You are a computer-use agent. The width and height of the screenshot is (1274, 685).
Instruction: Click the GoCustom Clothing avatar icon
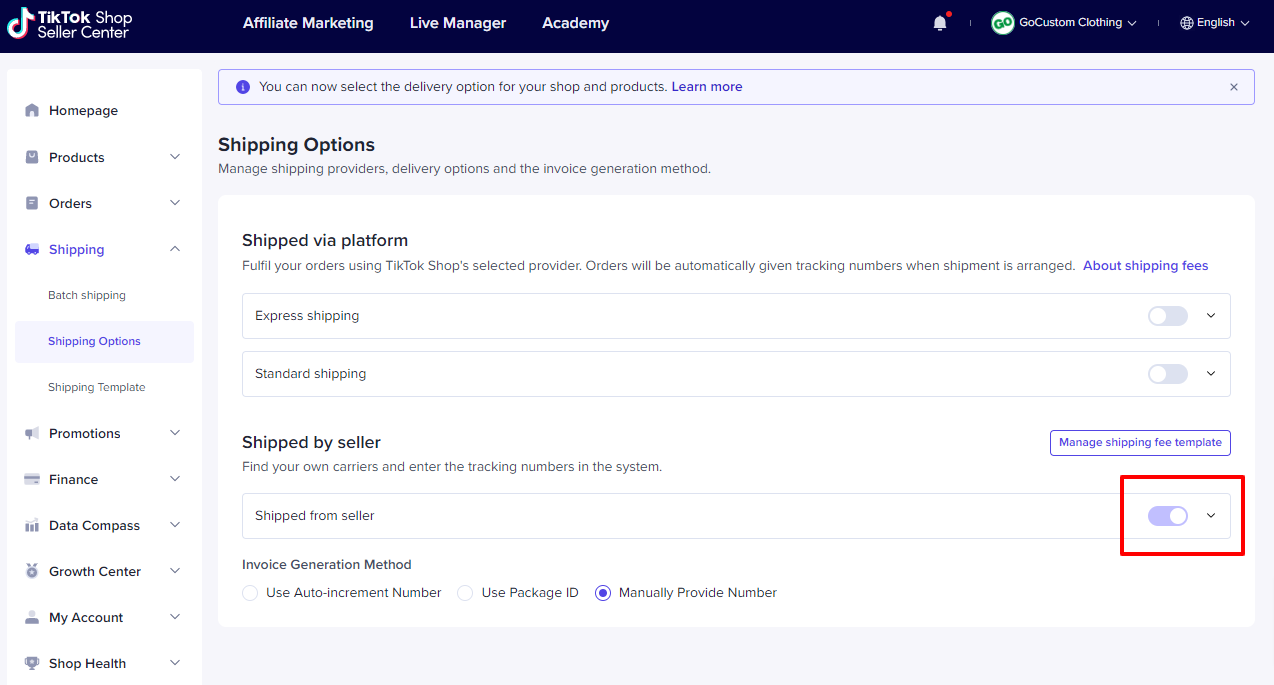pyautogui.click(x=1003, y=23)
